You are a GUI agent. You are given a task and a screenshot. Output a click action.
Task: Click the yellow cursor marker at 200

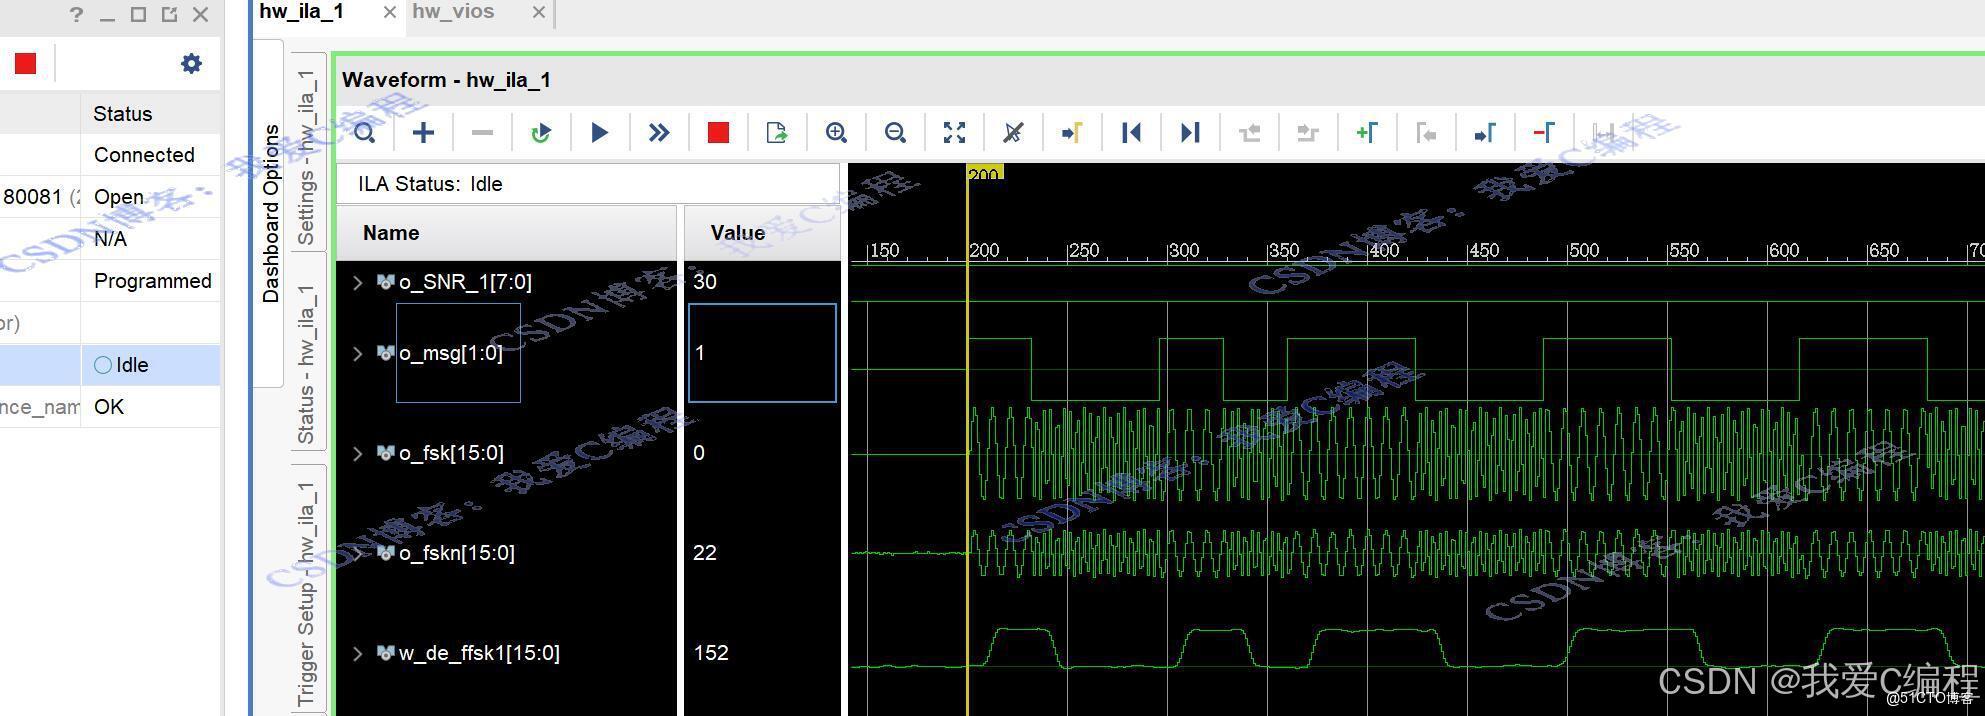[984, 174]
